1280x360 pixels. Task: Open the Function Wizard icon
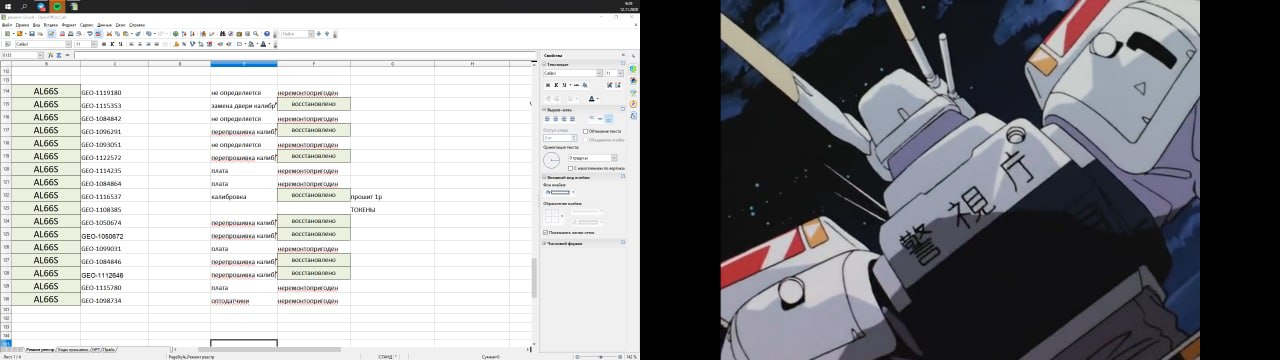50,55
